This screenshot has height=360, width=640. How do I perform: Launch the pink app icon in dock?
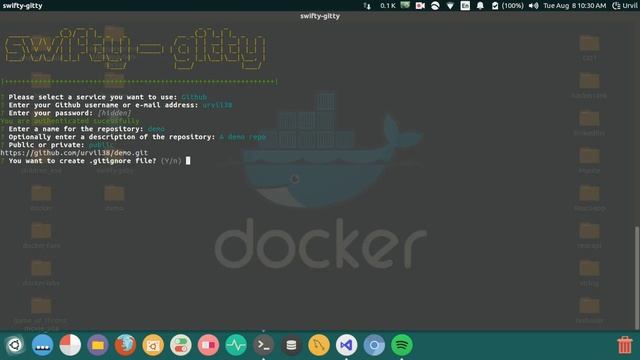click(208, 345)
